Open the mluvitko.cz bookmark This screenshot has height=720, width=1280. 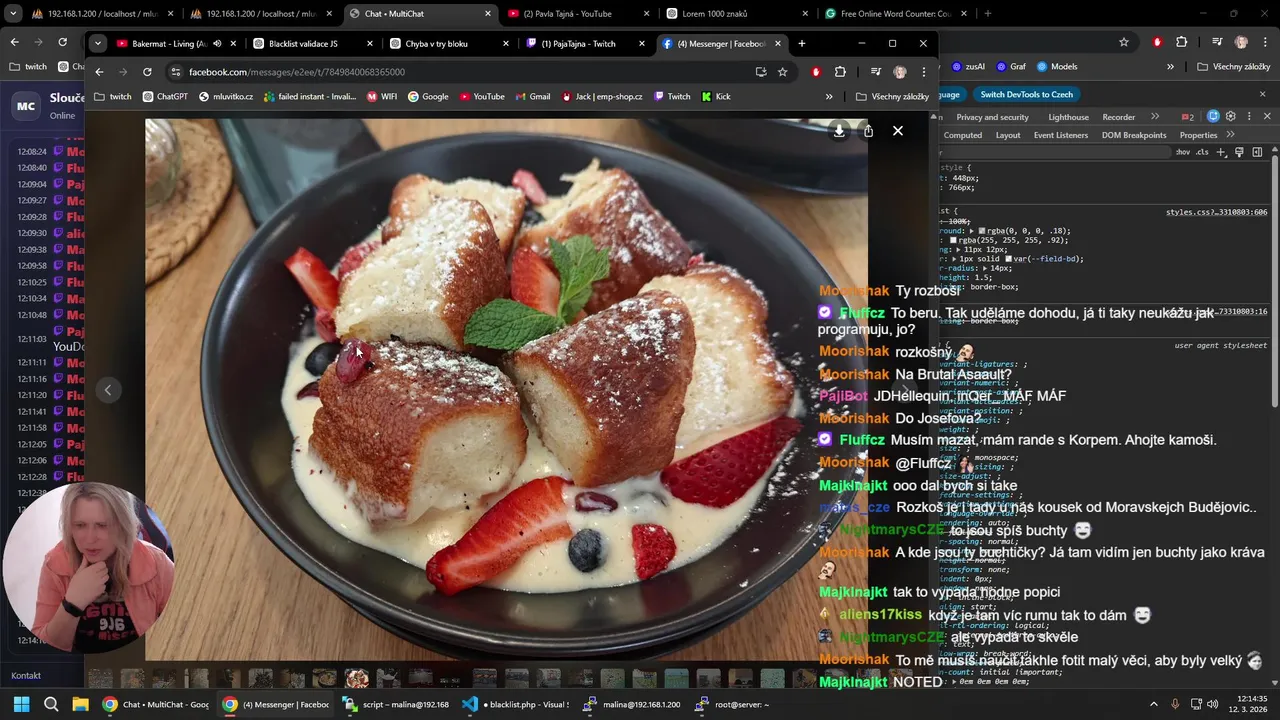226,97
